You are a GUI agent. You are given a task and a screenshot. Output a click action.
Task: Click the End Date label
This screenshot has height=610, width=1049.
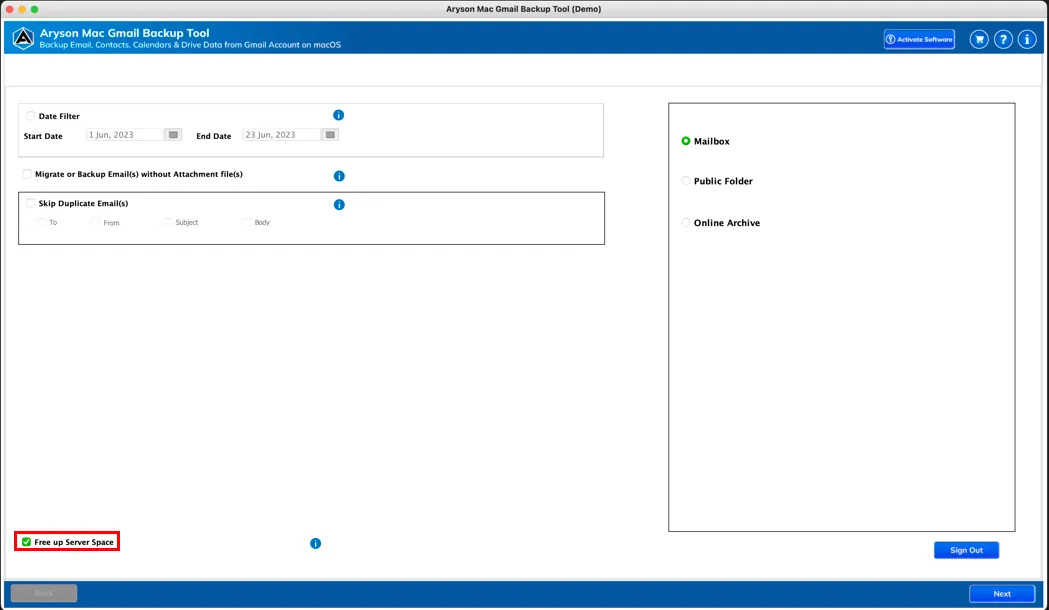213,136
